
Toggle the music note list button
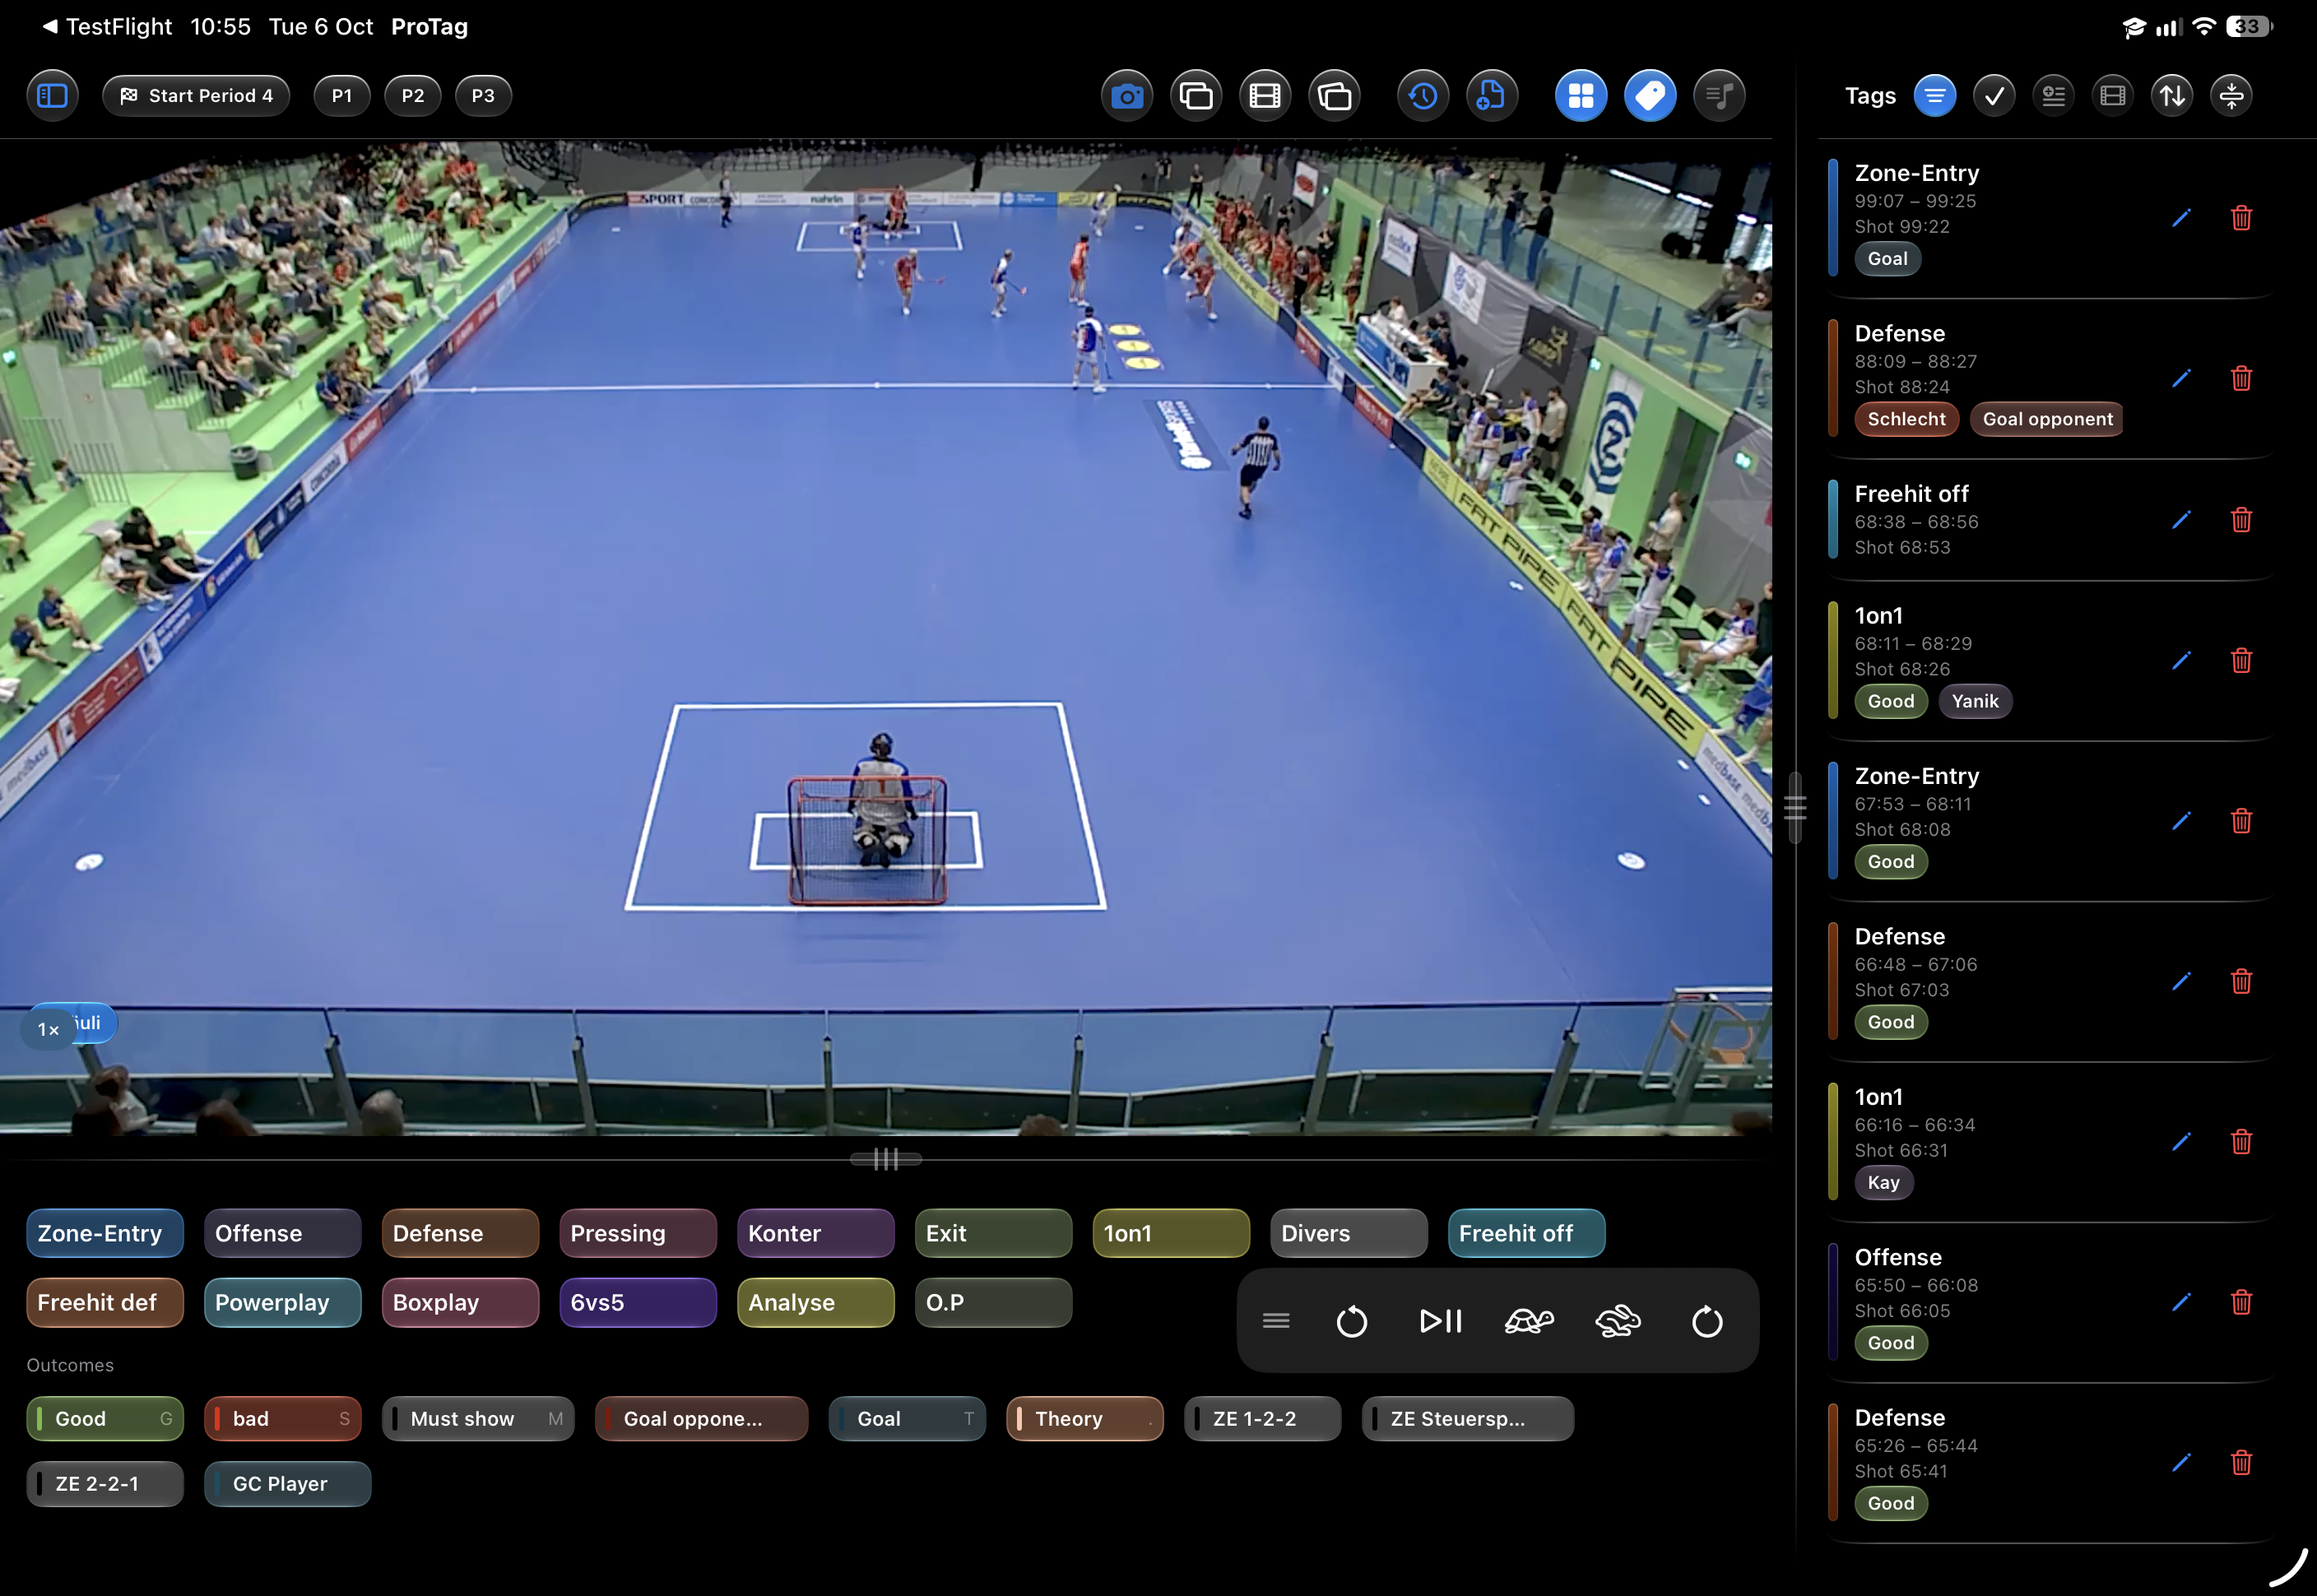coord(1719,96)
